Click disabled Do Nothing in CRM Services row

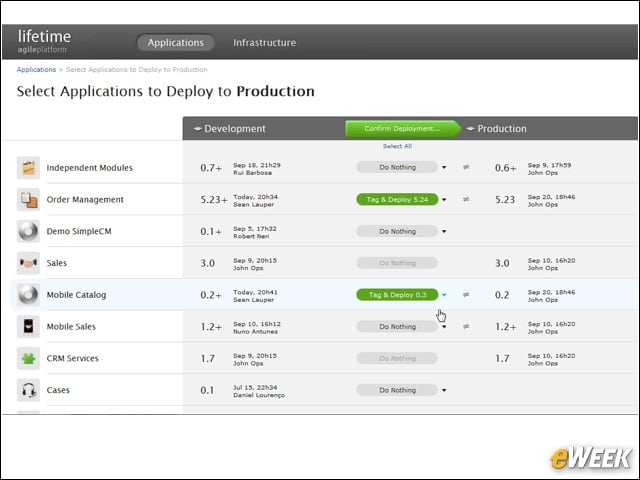coord(397,358)
